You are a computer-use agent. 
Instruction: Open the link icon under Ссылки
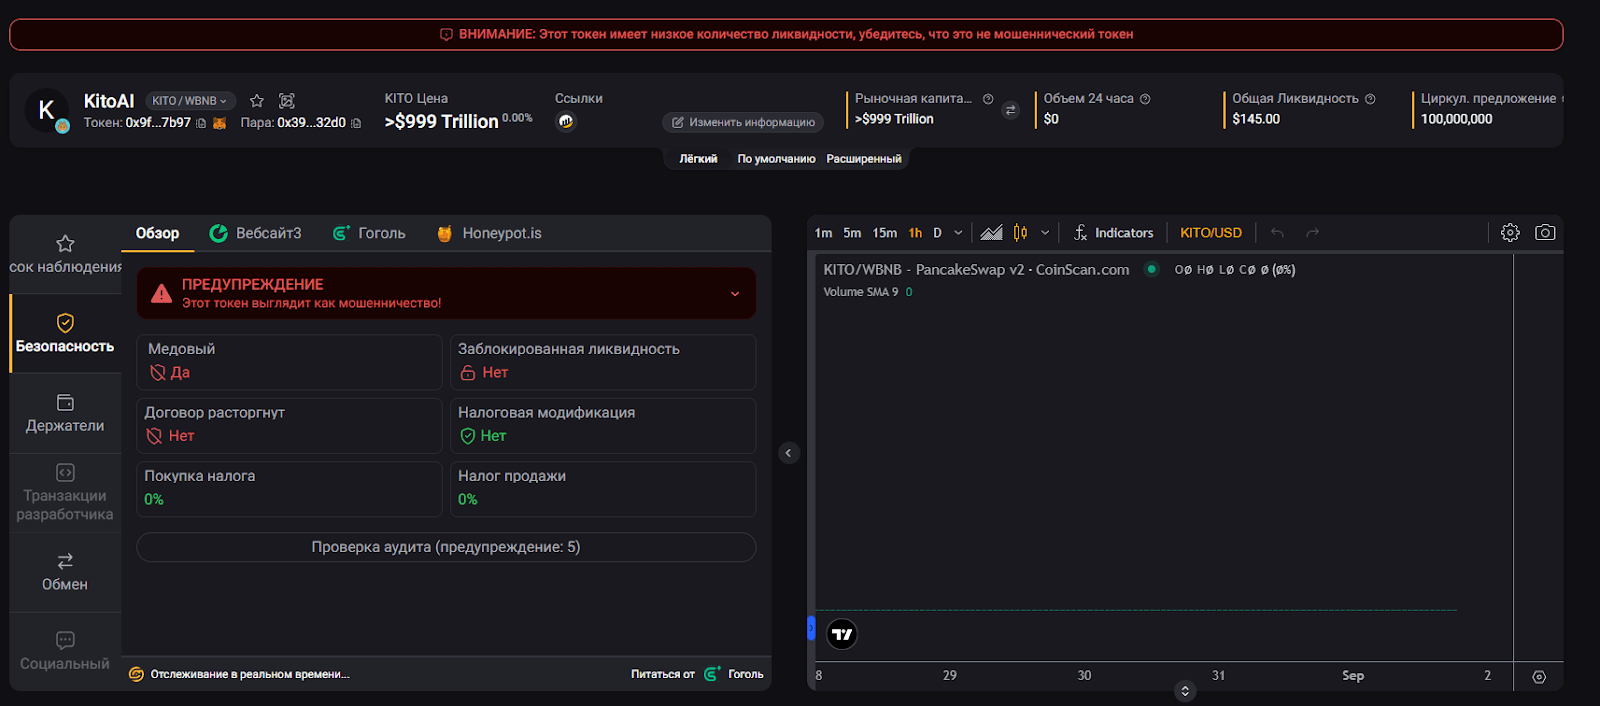click(x=566, y=122)
